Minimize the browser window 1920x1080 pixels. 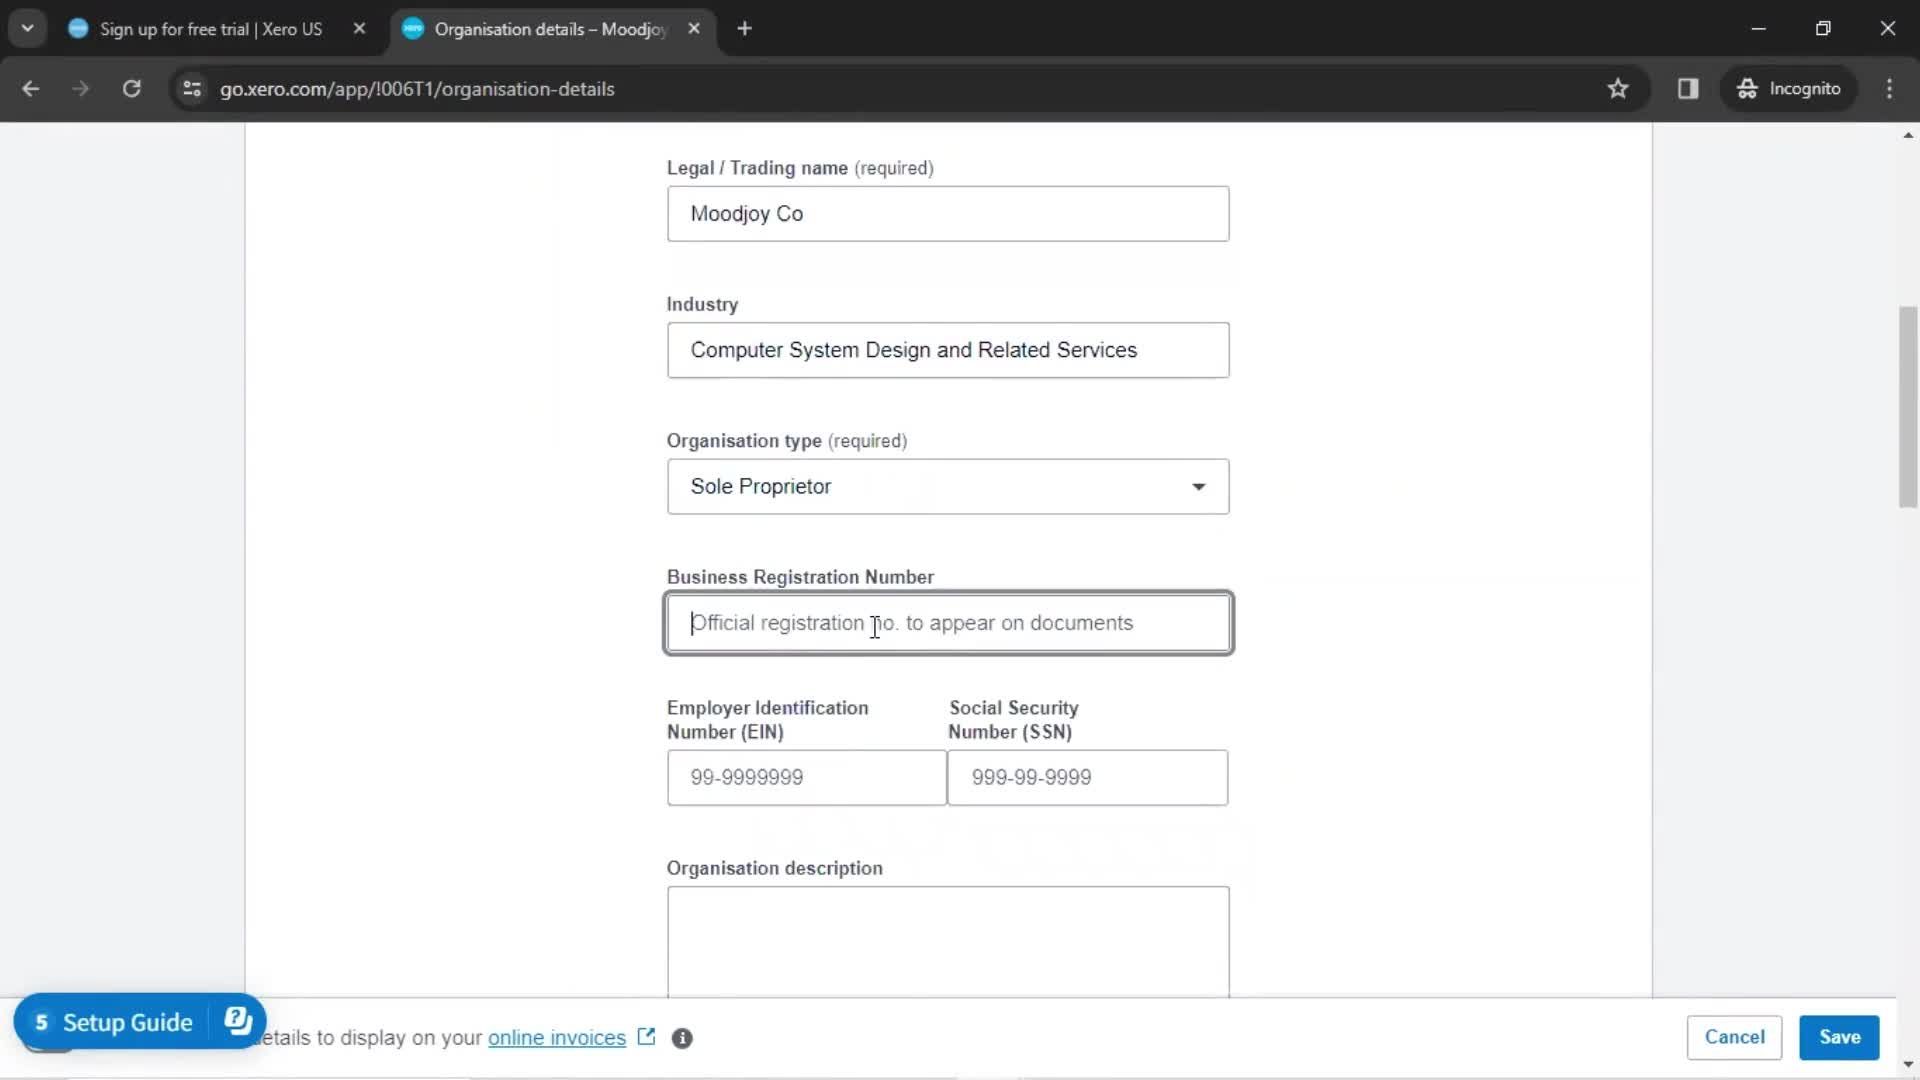(1758, 29)
